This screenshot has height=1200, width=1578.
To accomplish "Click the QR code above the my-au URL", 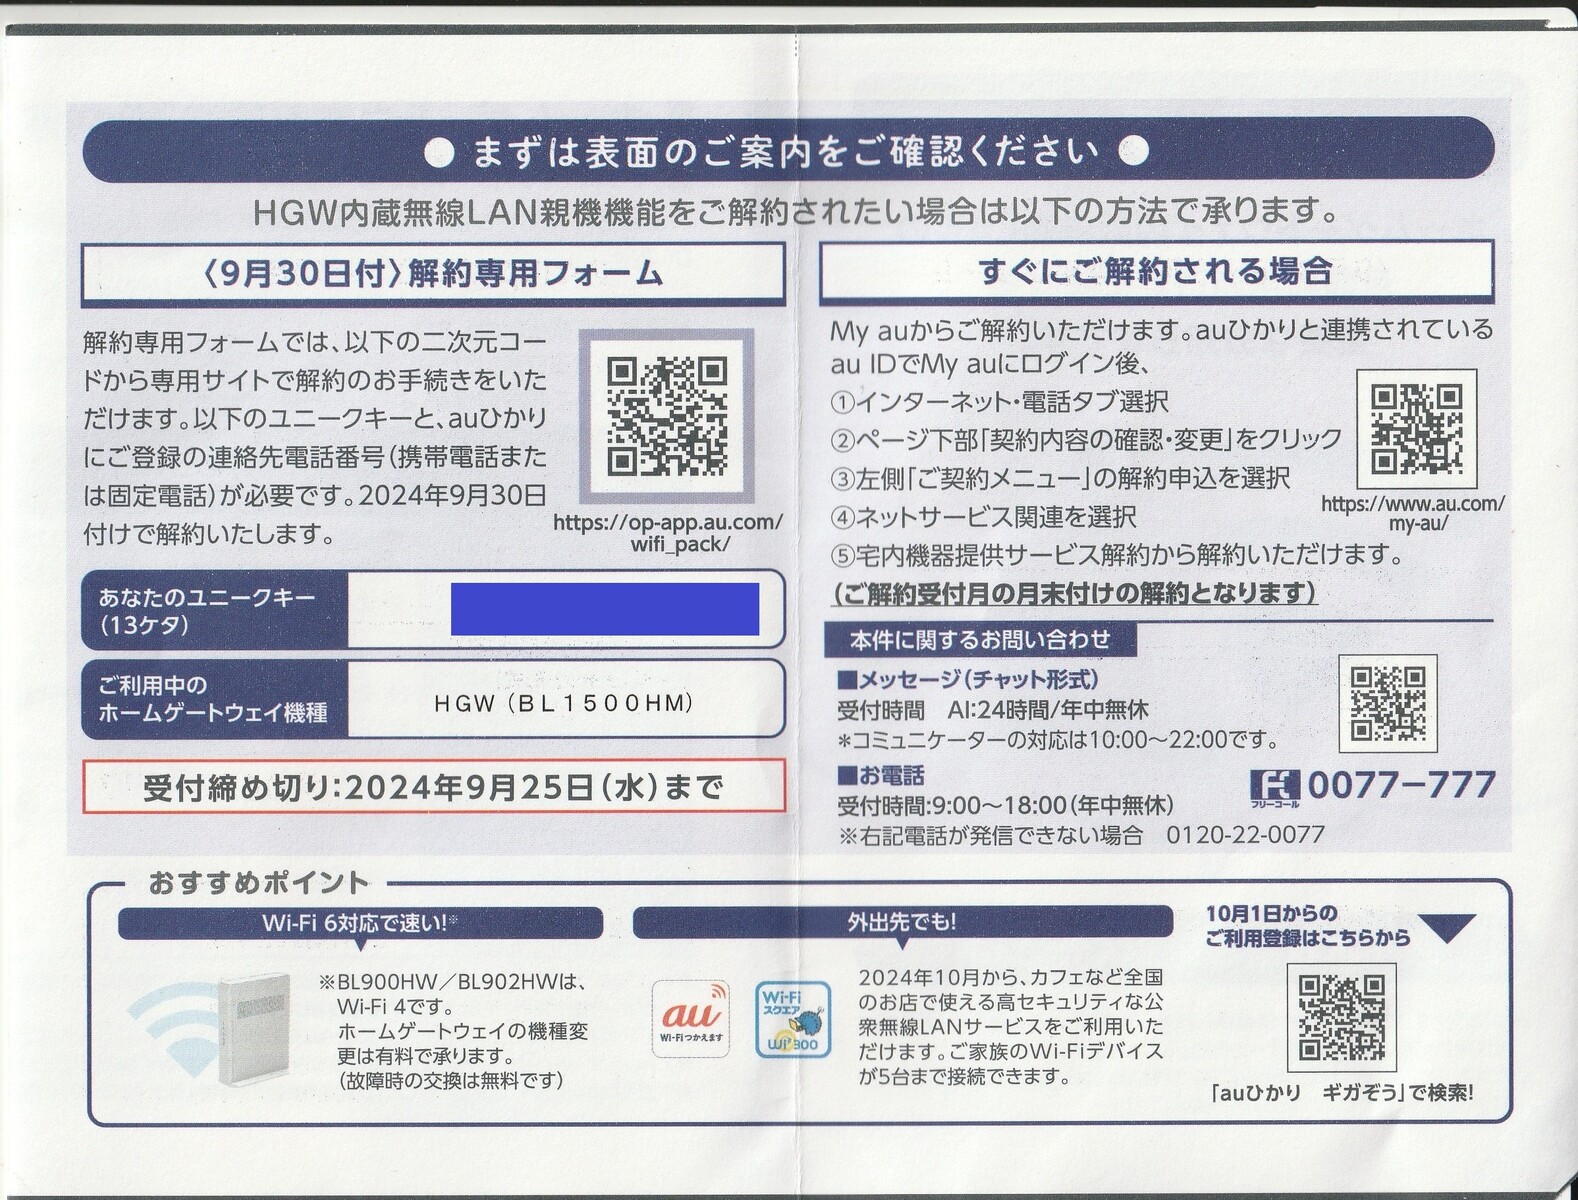I will (x=1416, y=428).
